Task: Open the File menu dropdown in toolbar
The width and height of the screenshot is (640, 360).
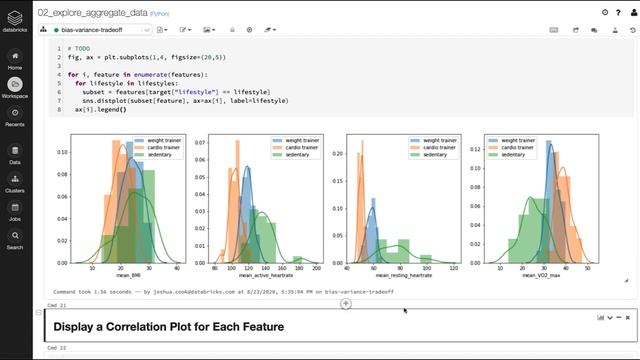Action: 162,30
